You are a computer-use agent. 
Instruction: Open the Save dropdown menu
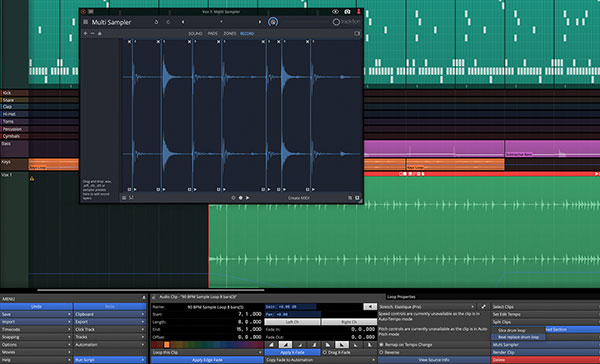pyautogui.click(x=36, y=314)
